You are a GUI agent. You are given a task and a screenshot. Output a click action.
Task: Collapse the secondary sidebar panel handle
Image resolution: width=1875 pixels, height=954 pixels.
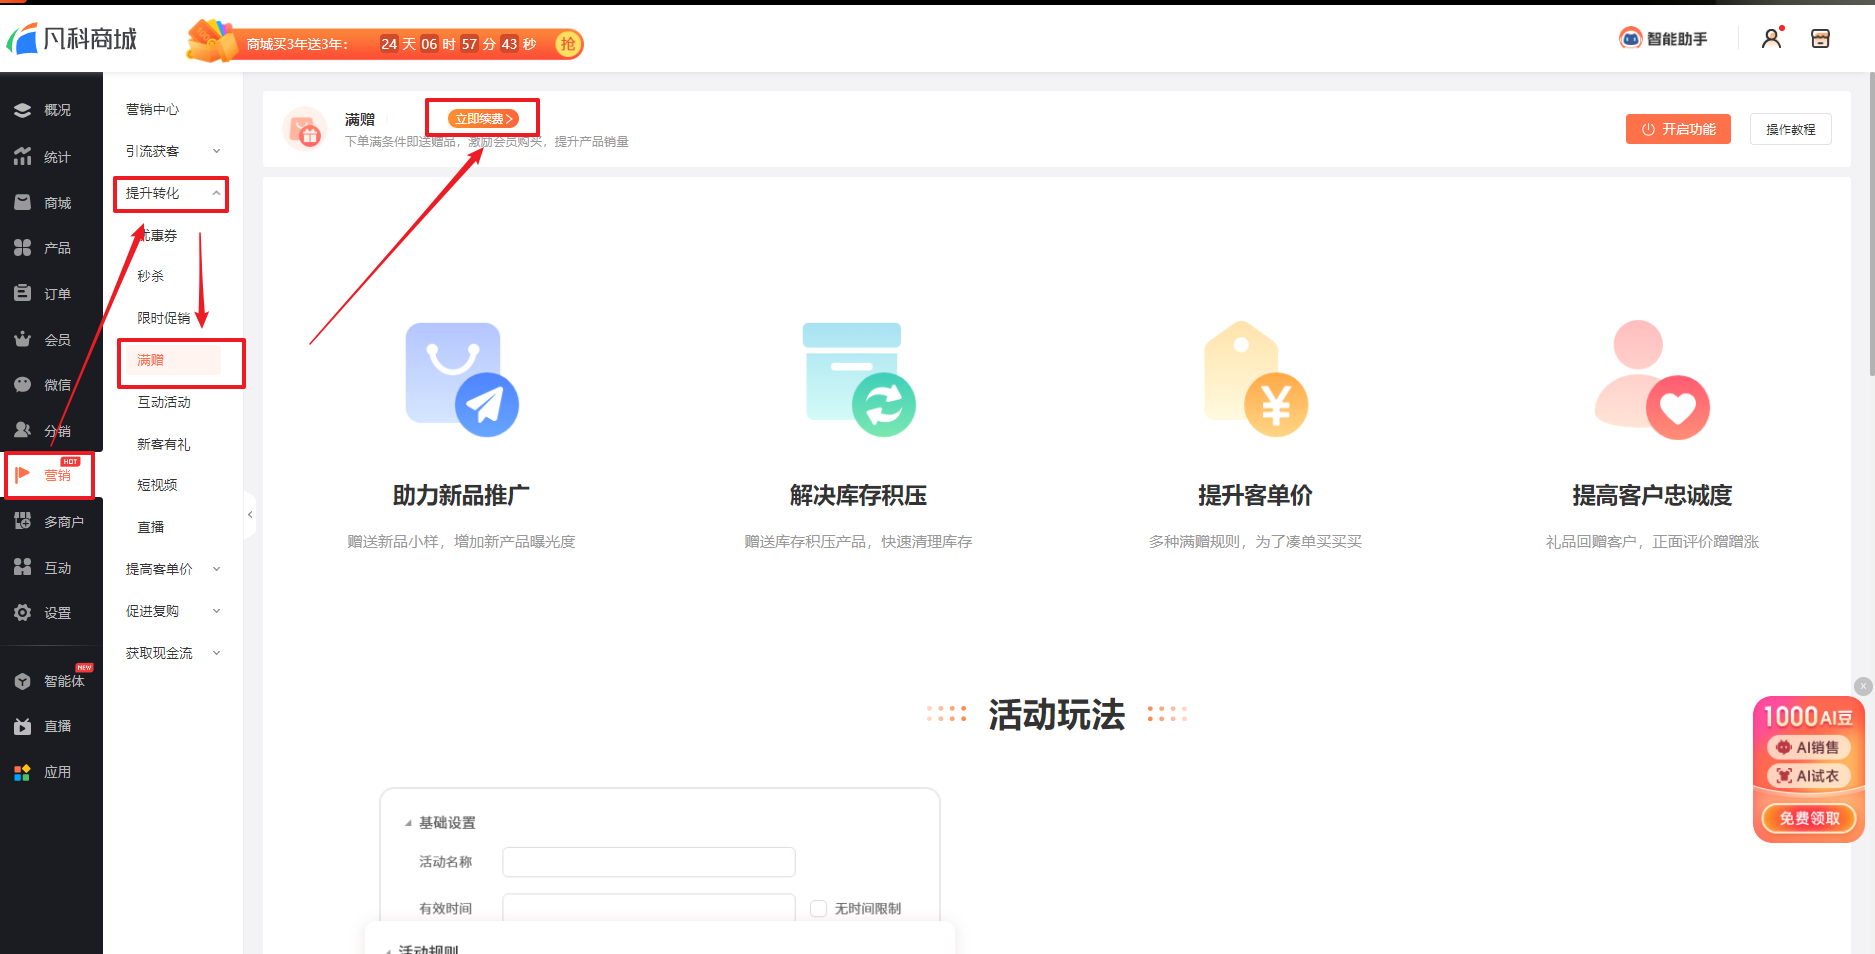pos(250,515)
